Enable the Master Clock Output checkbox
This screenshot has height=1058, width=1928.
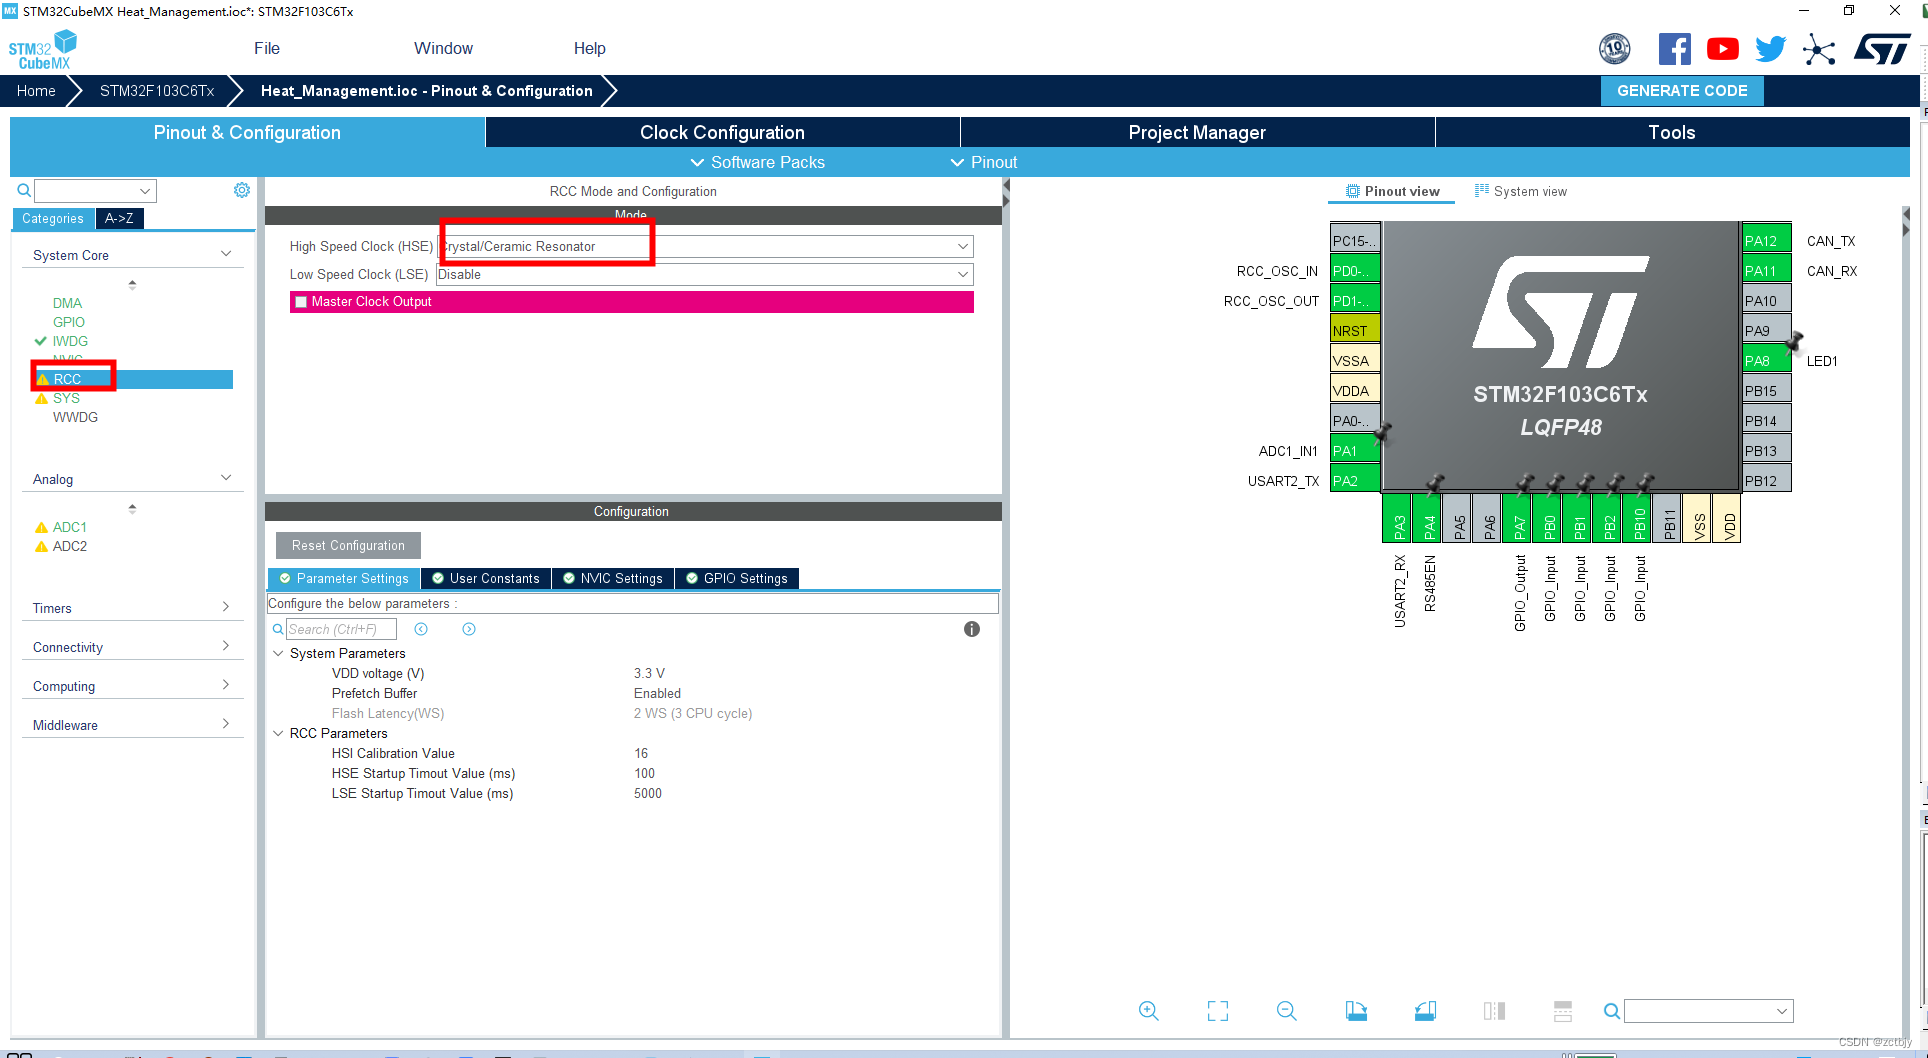[x=302, y=302]
